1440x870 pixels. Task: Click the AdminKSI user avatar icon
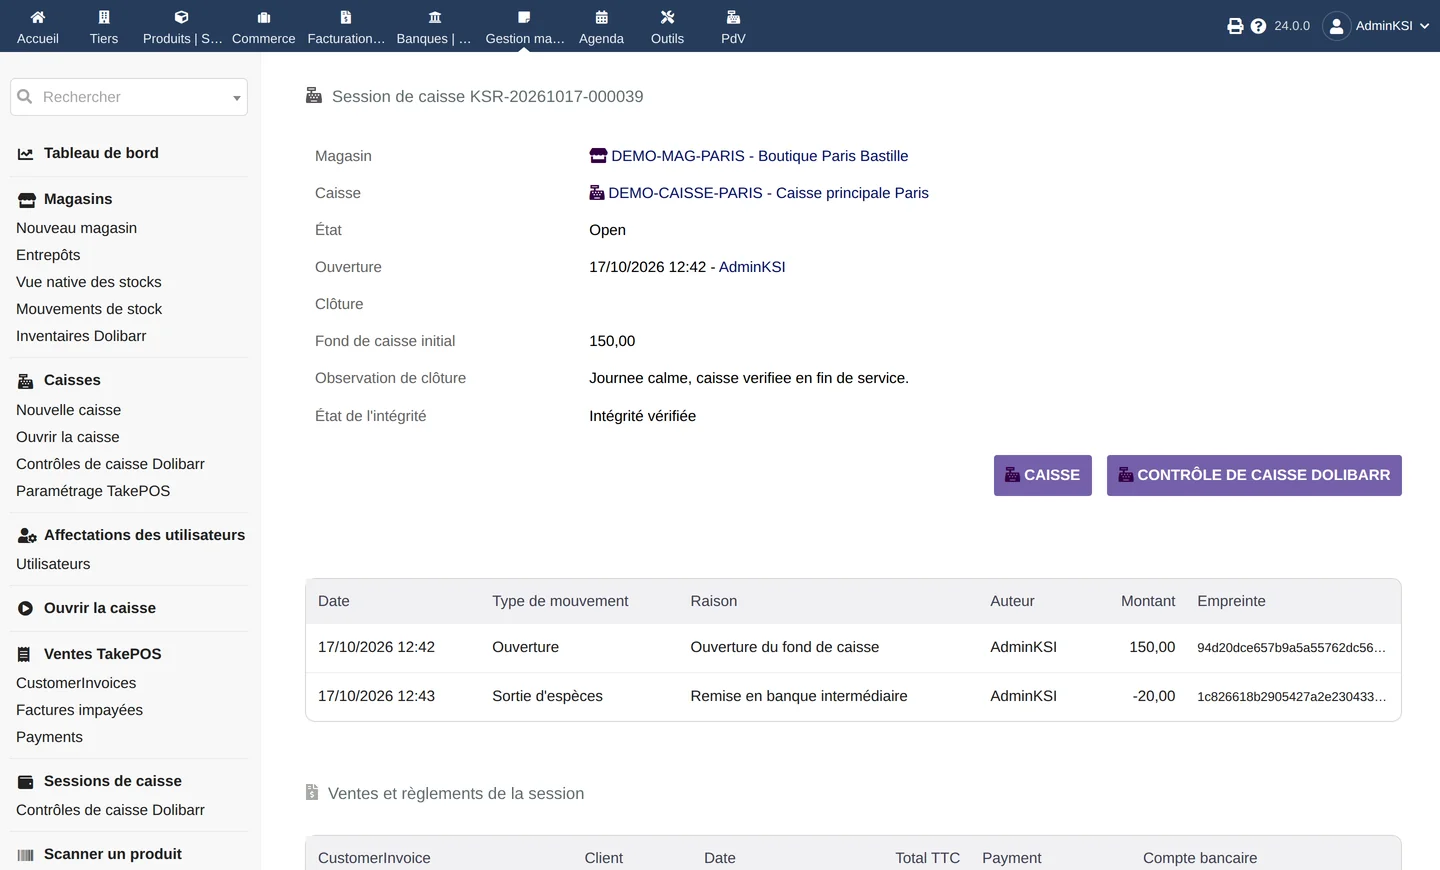(1336, 26)
